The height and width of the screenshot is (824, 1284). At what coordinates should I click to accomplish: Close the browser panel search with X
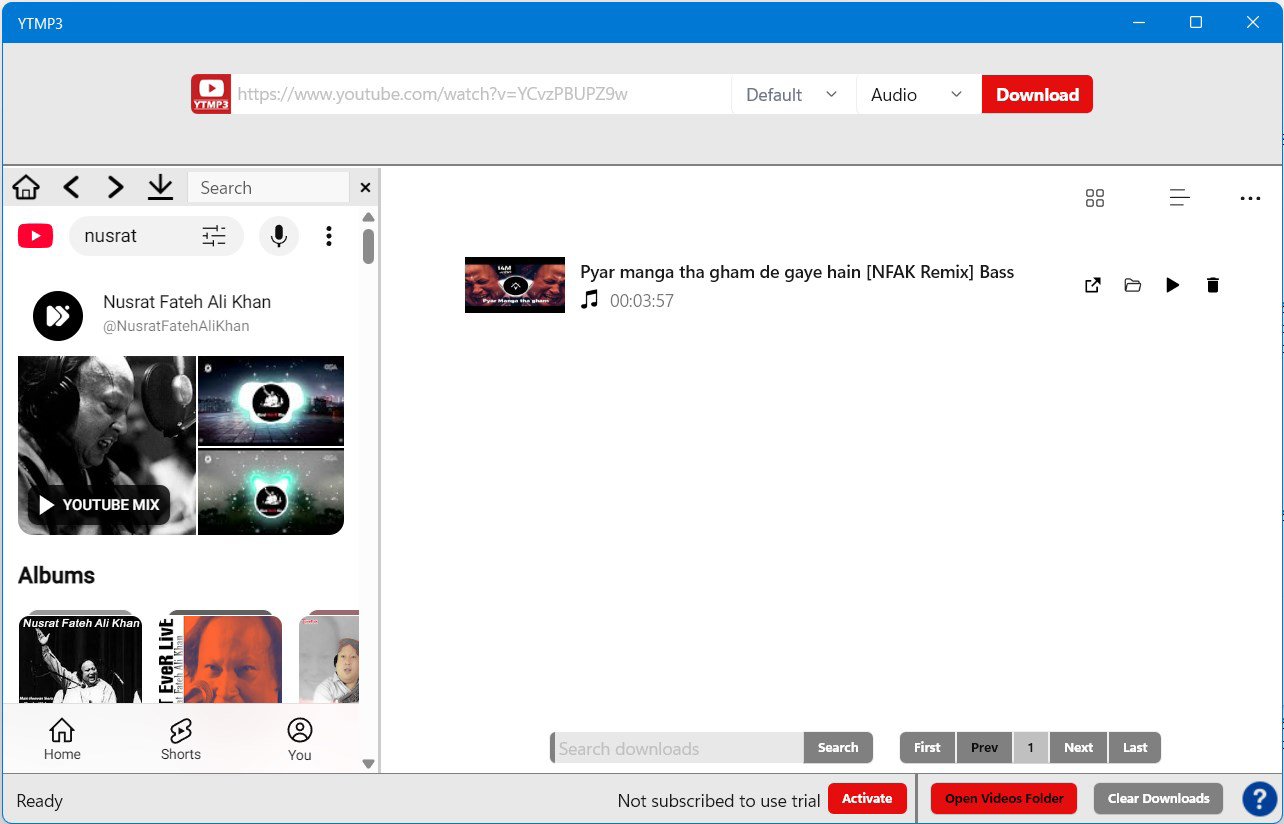pos(365,187)
